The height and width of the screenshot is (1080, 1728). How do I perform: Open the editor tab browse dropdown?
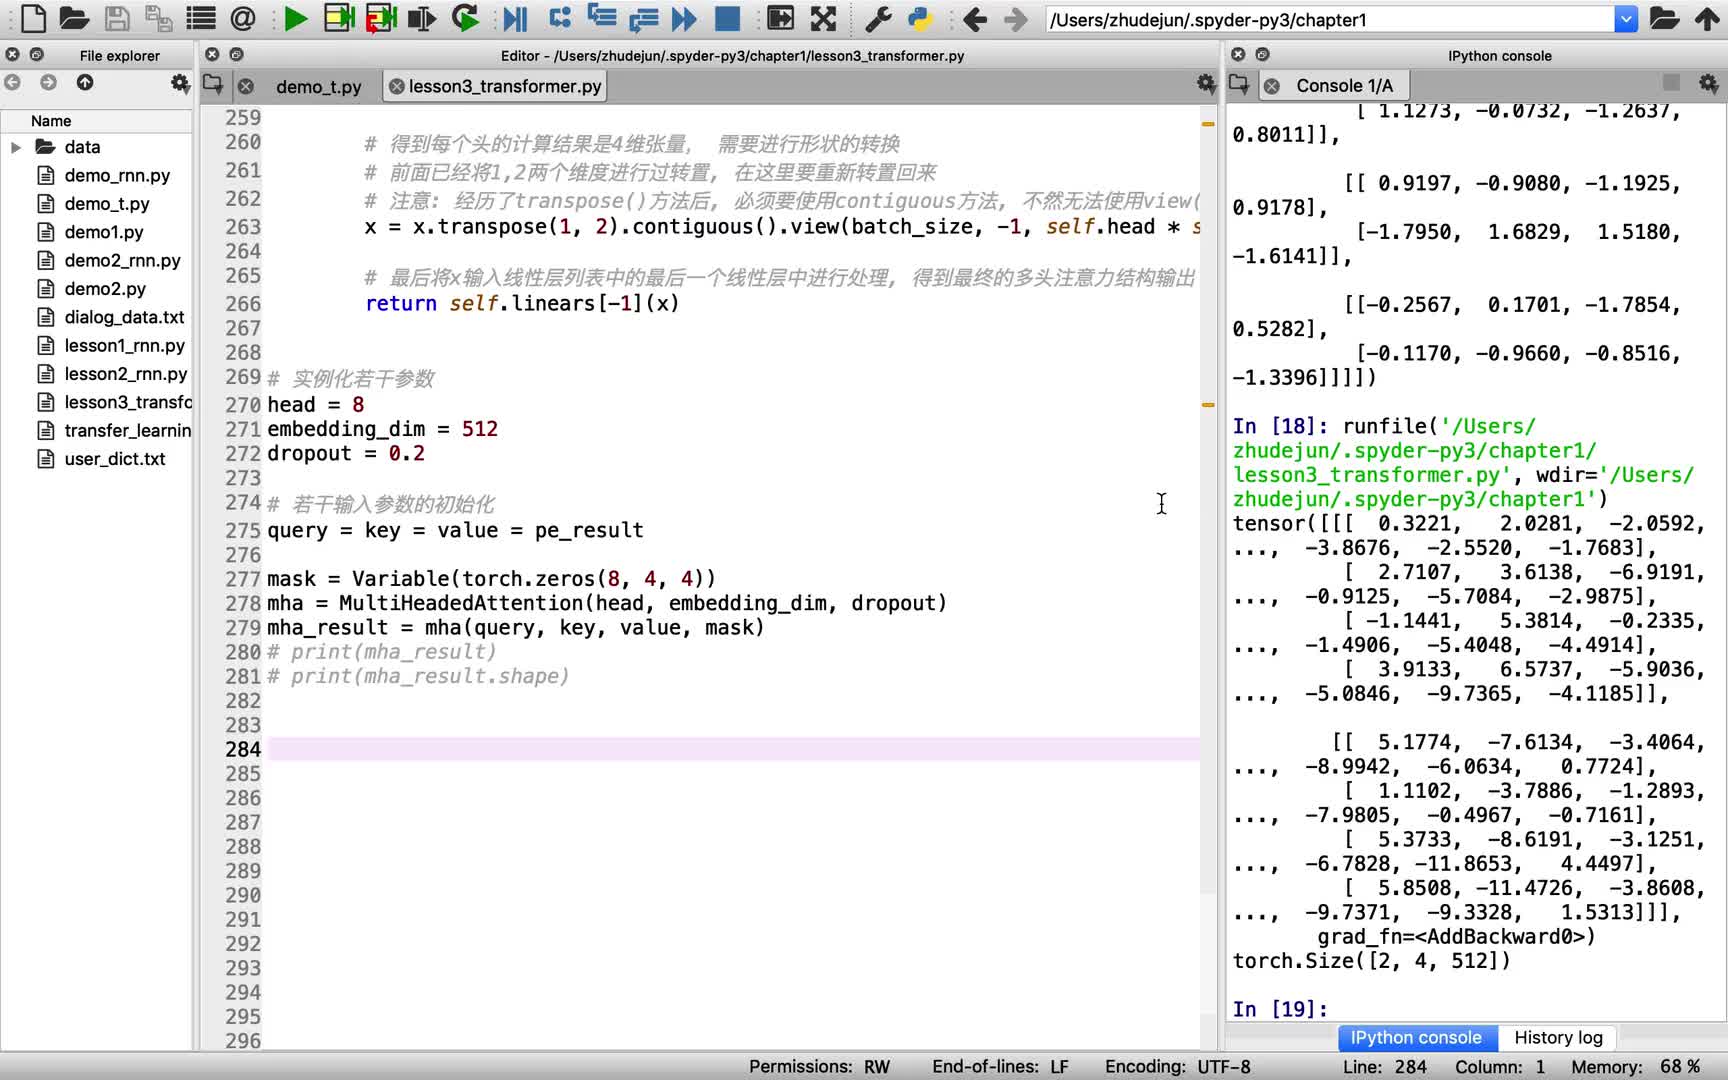coord(213,84)
